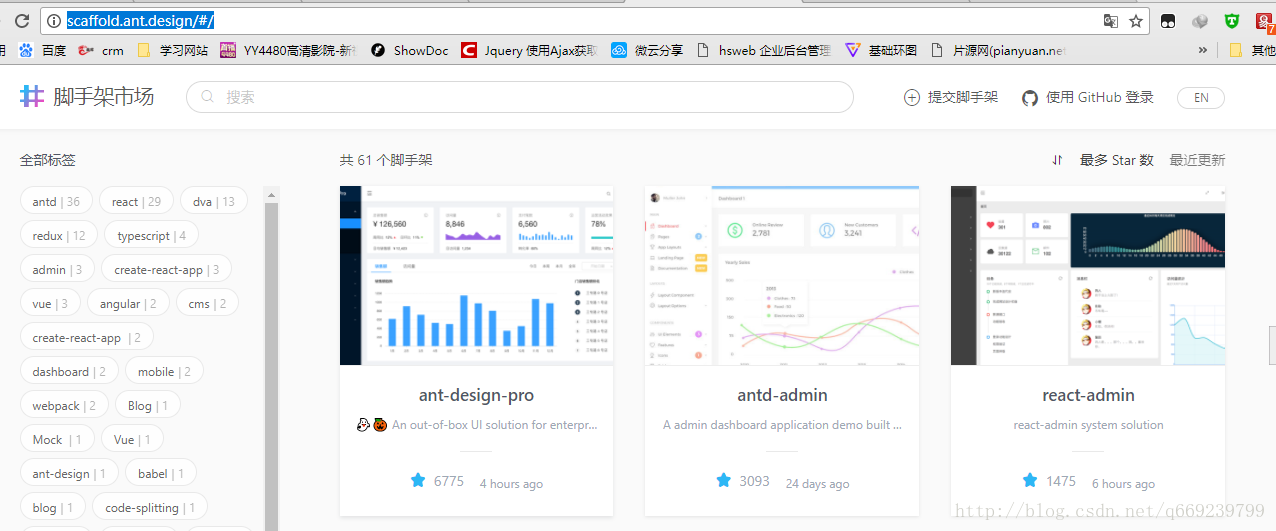Click 24 days ago timestamp
Image resolution: width=1276 pixels, height=531 pixels.
point(817,483)
